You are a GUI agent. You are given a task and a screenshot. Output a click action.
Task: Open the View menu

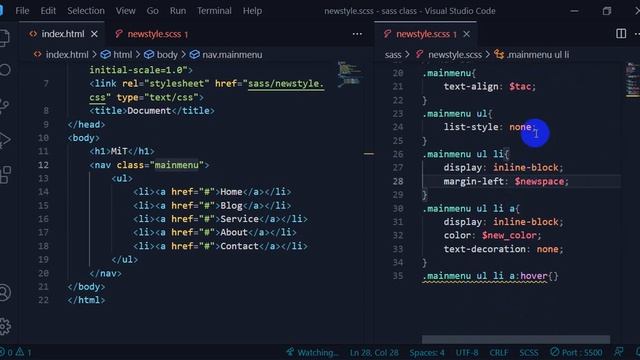125,11
